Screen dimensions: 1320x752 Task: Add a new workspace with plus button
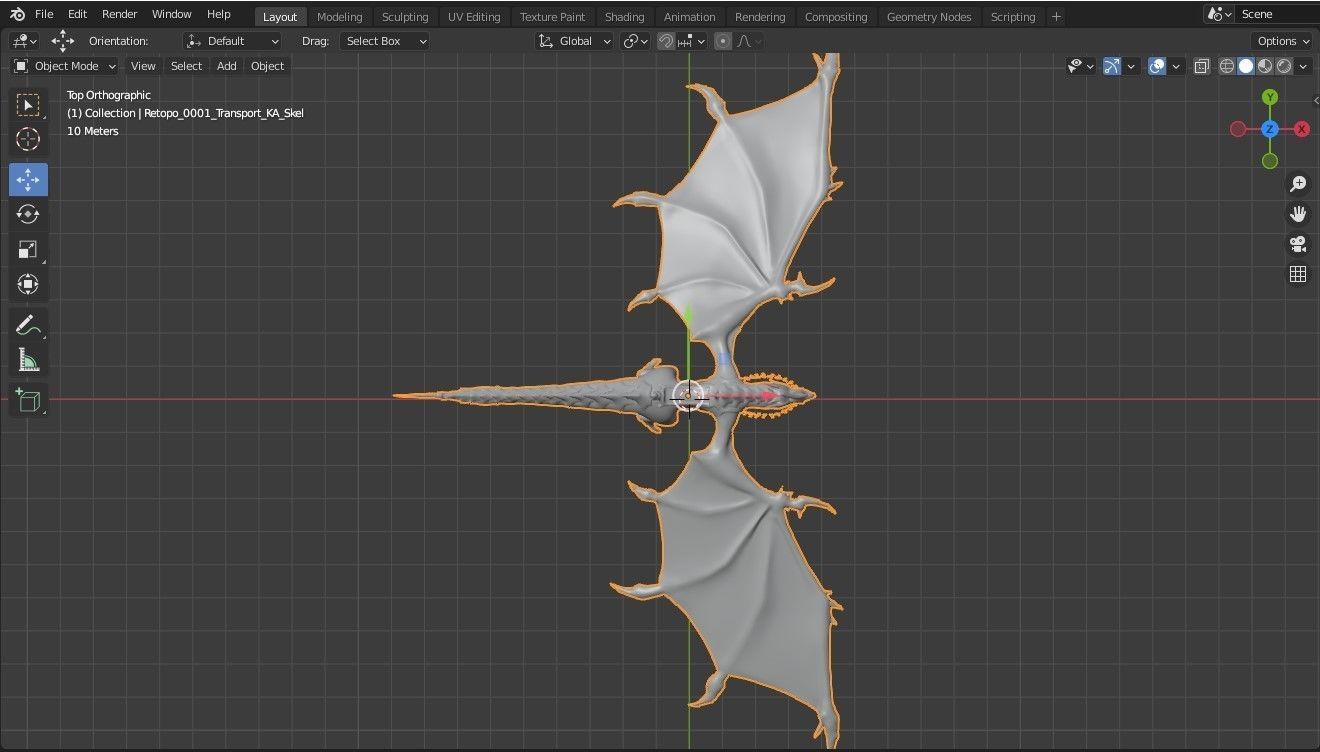coord(1056,17)
